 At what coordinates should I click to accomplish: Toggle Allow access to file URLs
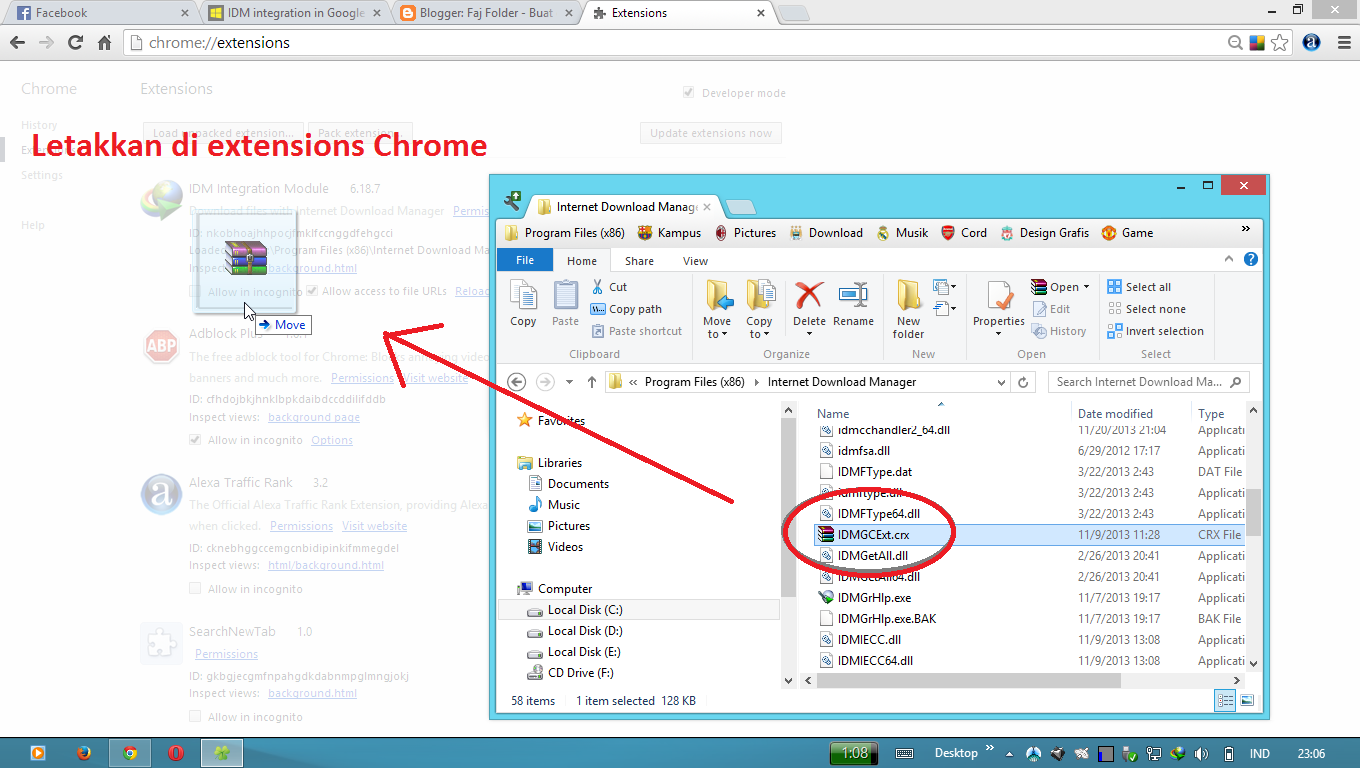(x=313, y=291)
